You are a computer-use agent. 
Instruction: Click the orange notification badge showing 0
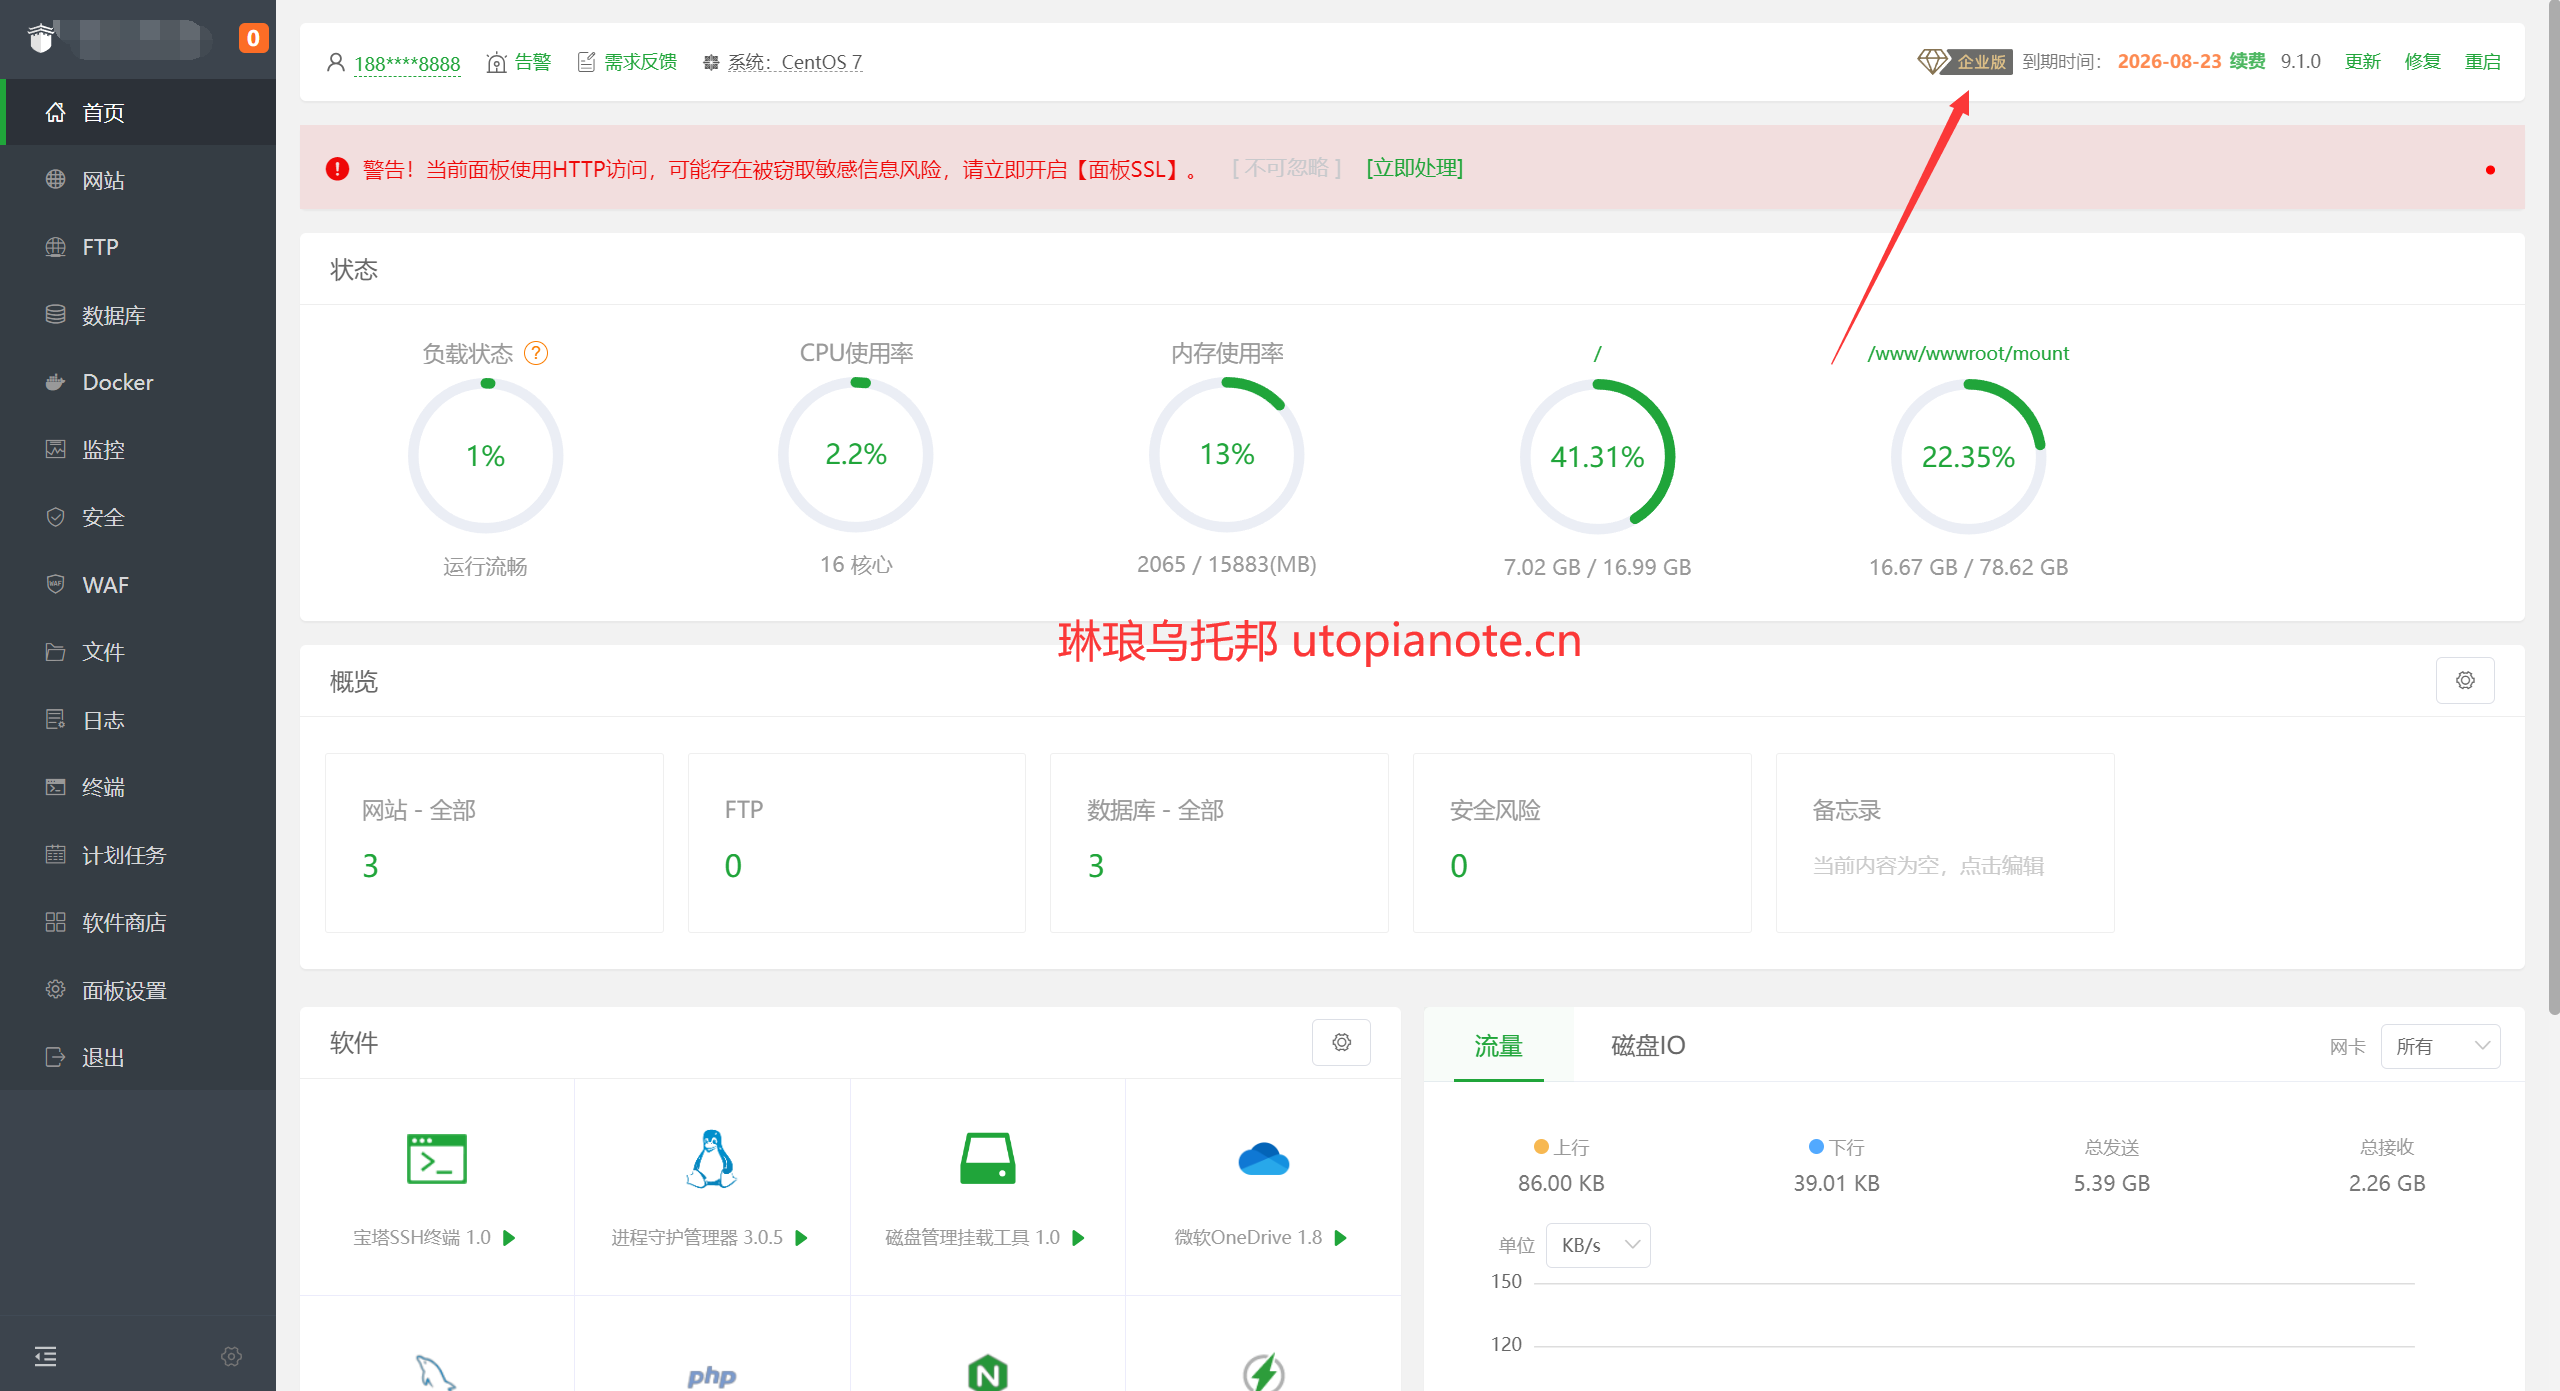[x=253, y=38]
